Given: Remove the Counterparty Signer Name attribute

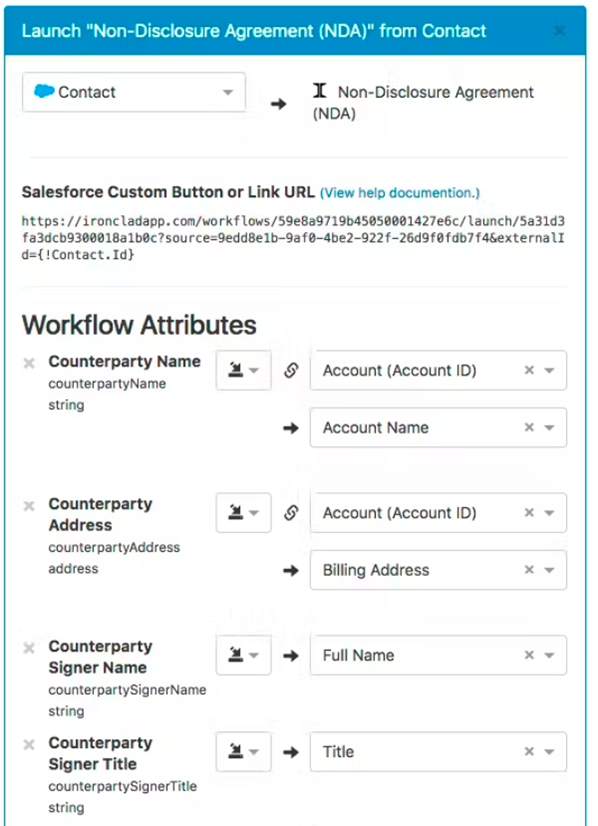Looking at the screenshot, I should pyautogui.click(x=29, y=648).
